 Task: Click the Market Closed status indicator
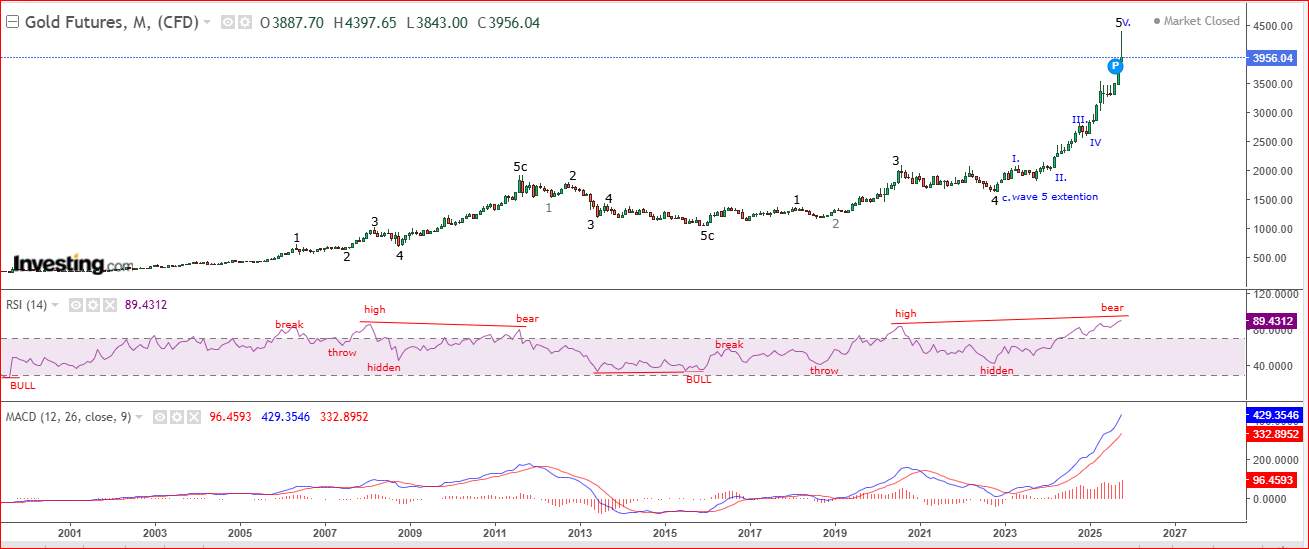(x=1196, y=20)
